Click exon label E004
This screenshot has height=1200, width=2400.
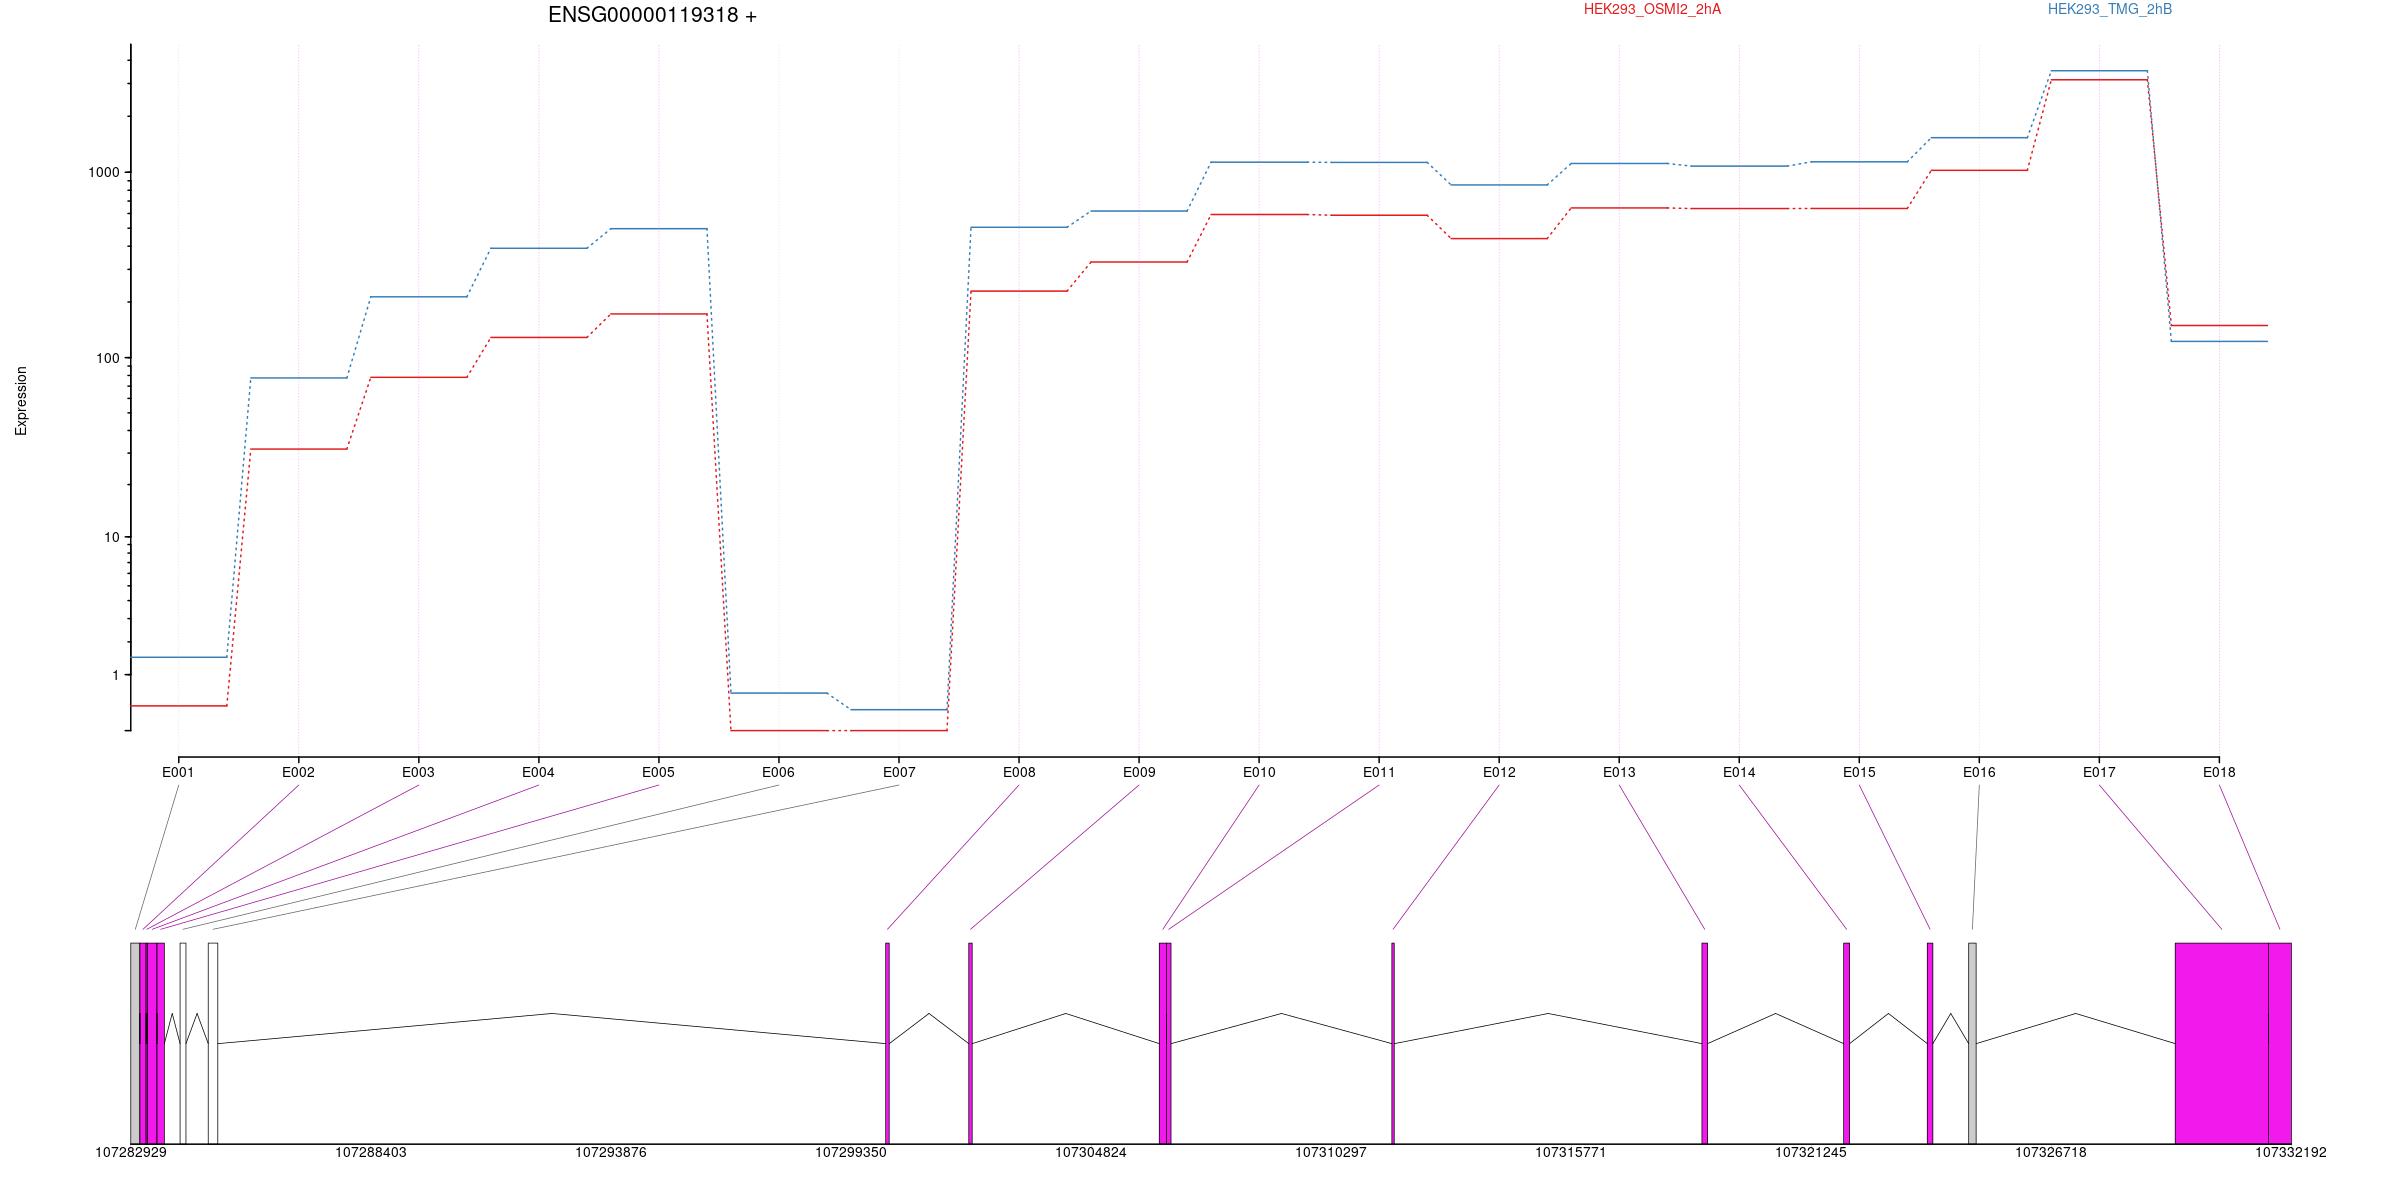pyautogui.click(x=538, y=772)
